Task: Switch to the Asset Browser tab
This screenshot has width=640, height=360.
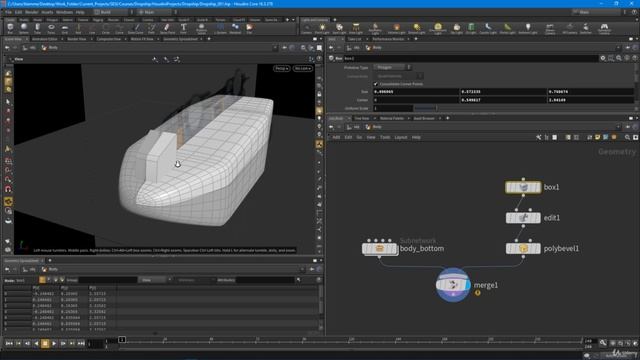Action: coord(424,118)
